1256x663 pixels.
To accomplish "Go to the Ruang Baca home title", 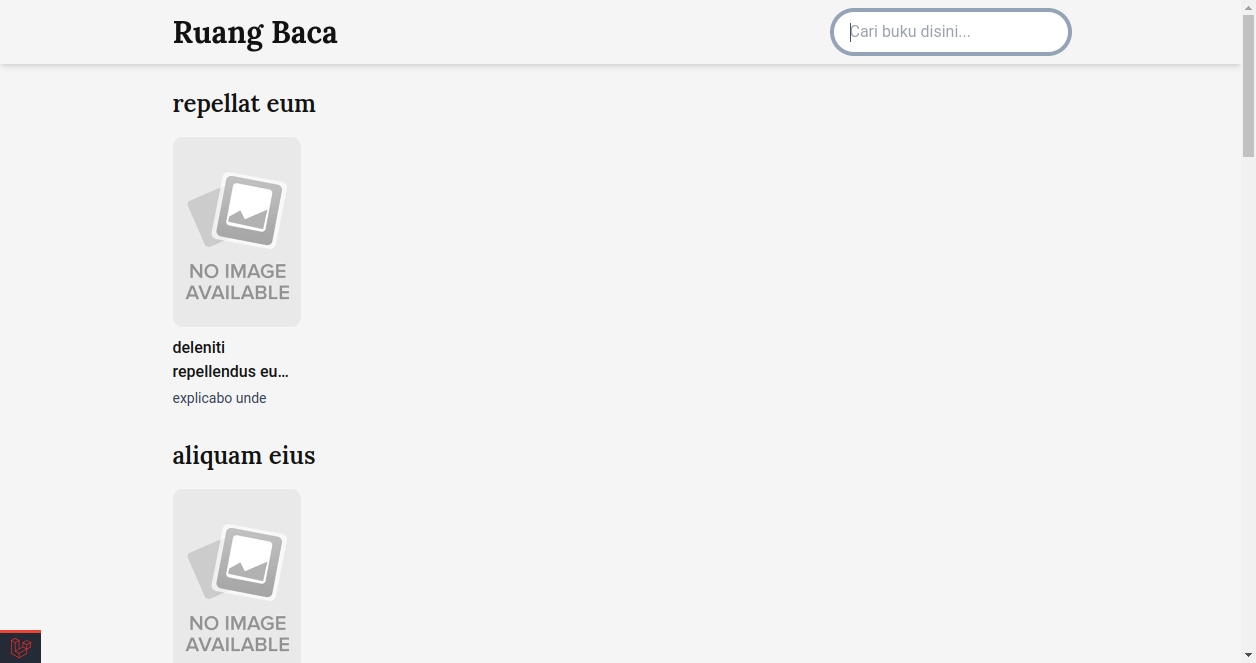I will pos(255,32).
